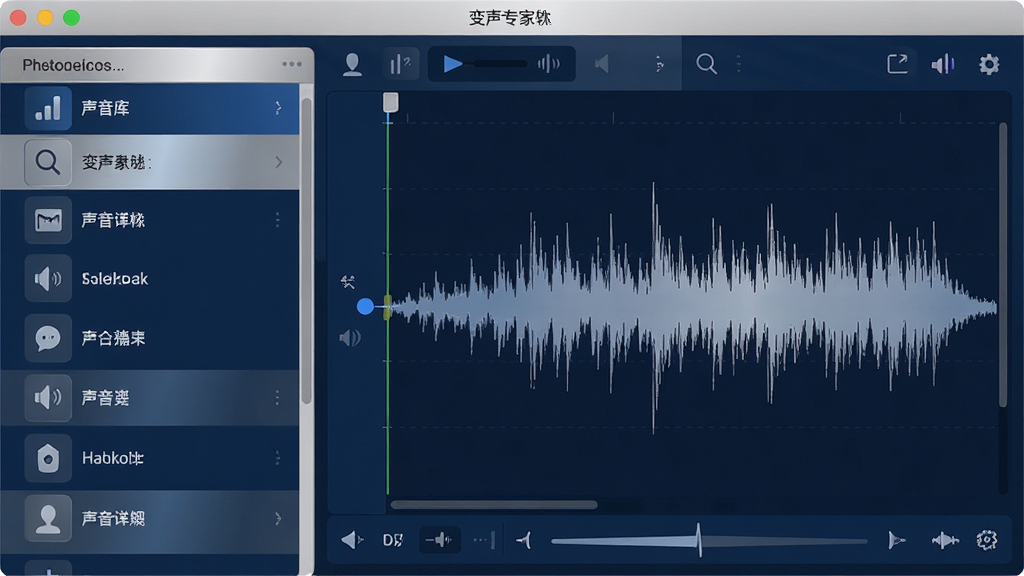
Task: Click the playhead marker handle above waveform
Action: click(390, 103)
